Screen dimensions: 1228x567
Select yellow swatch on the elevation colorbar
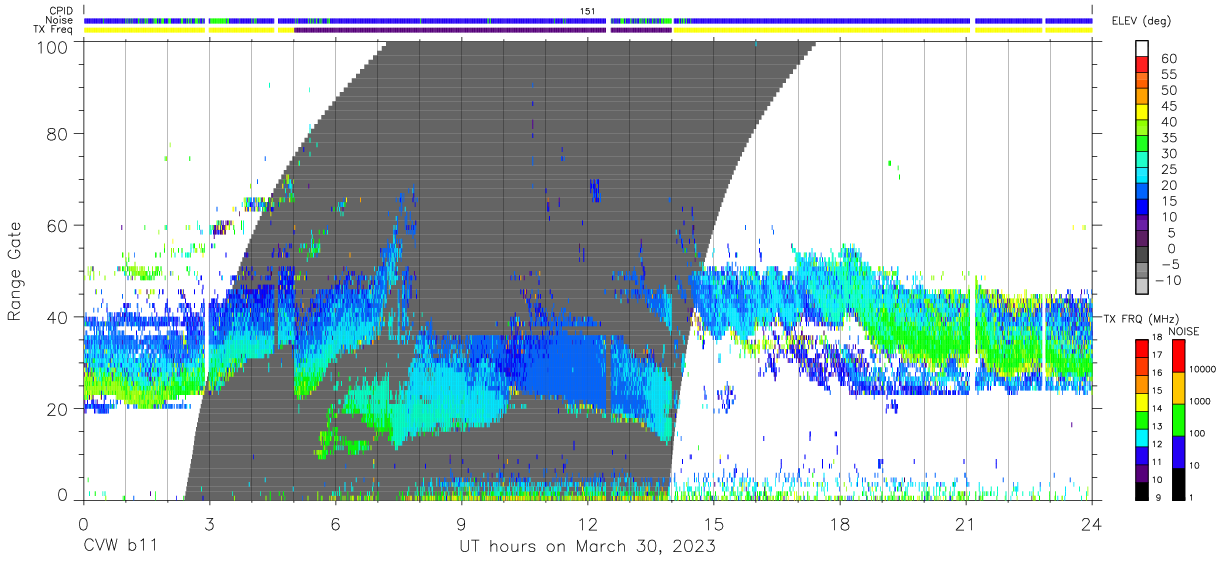click(1143, 113)
